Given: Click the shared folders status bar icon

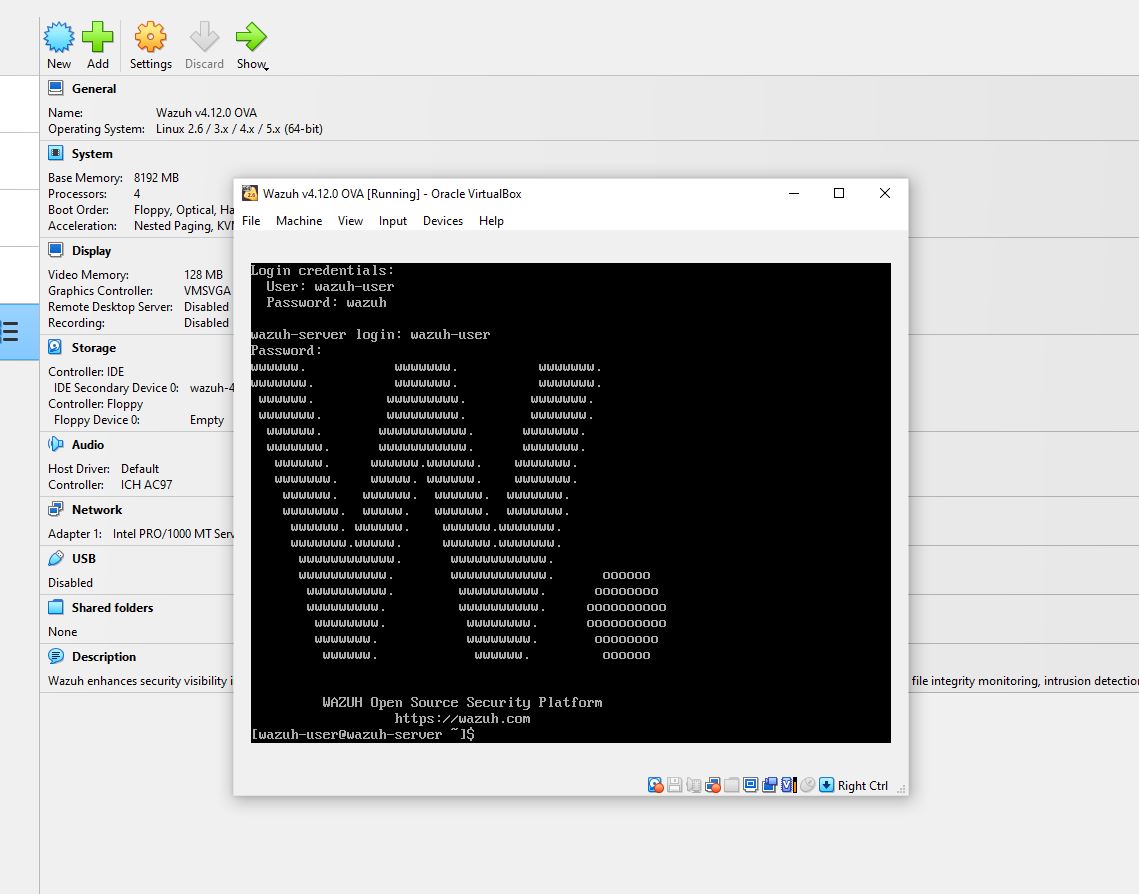Looking at the screenshot, I should [x=732, y=785].
